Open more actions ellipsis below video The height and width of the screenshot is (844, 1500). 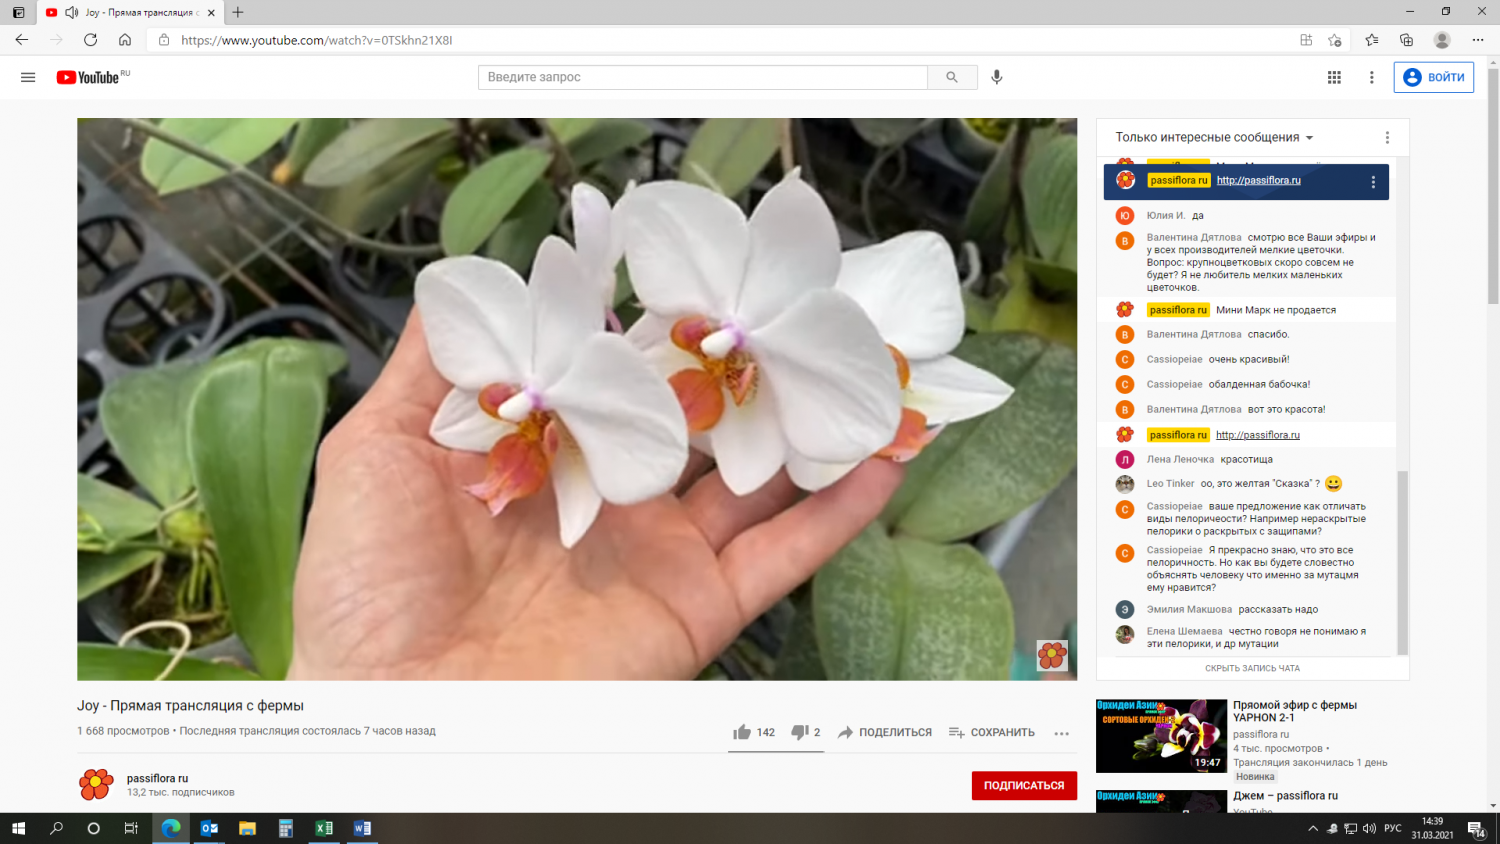point(1061,733)
